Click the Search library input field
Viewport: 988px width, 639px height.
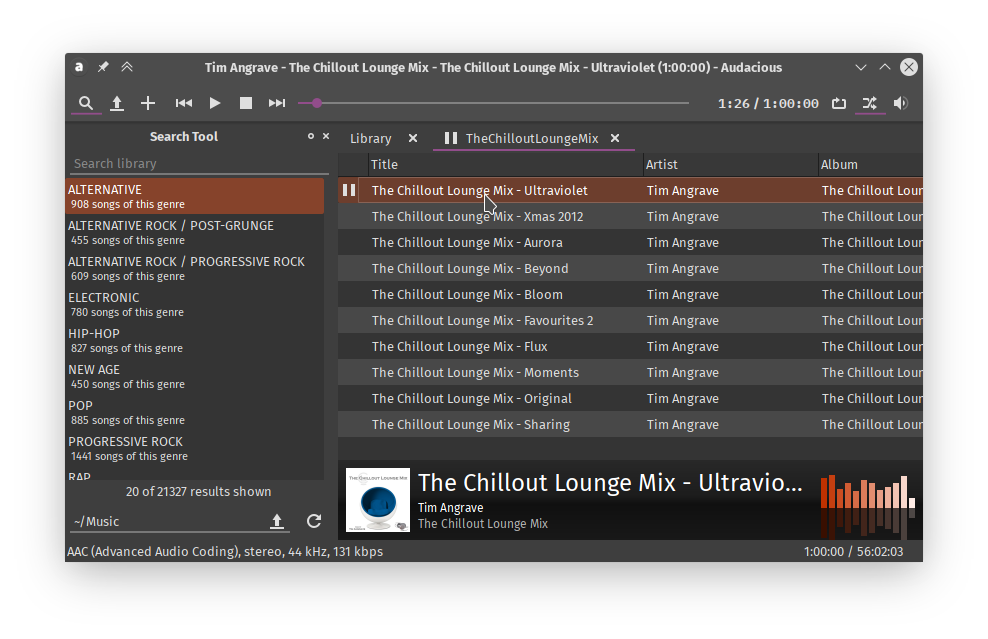tap(199, 164)
